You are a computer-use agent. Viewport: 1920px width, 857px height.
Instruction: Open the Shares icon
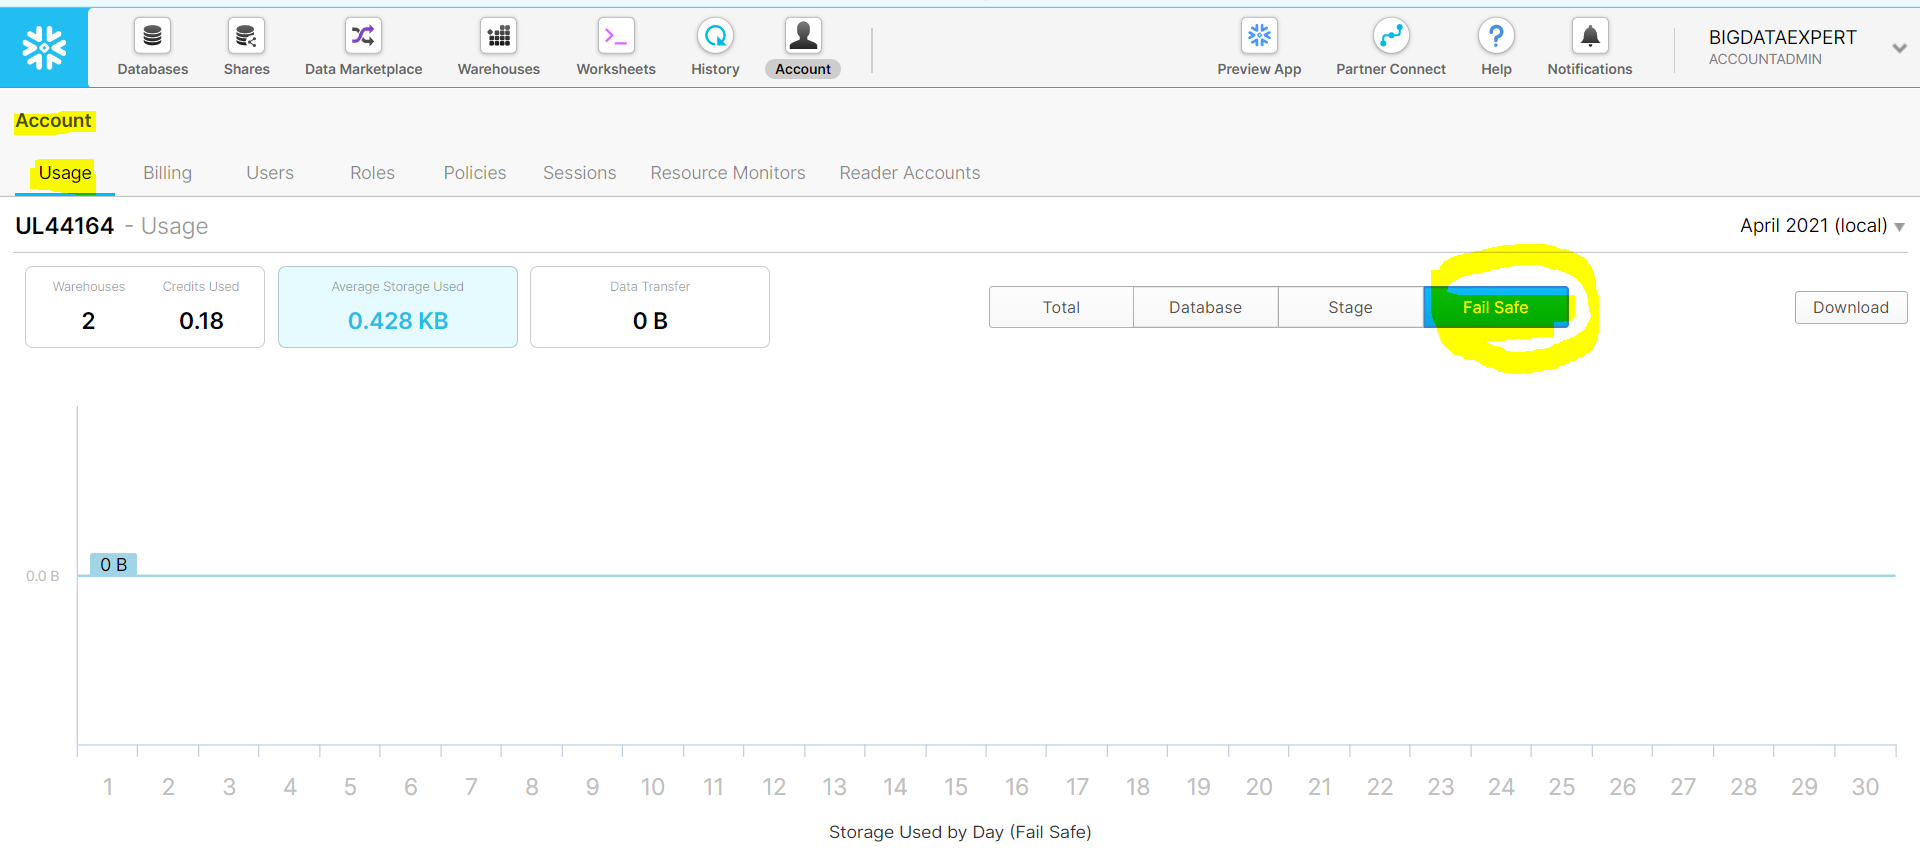pyautogui.click(x=246, y=37)
